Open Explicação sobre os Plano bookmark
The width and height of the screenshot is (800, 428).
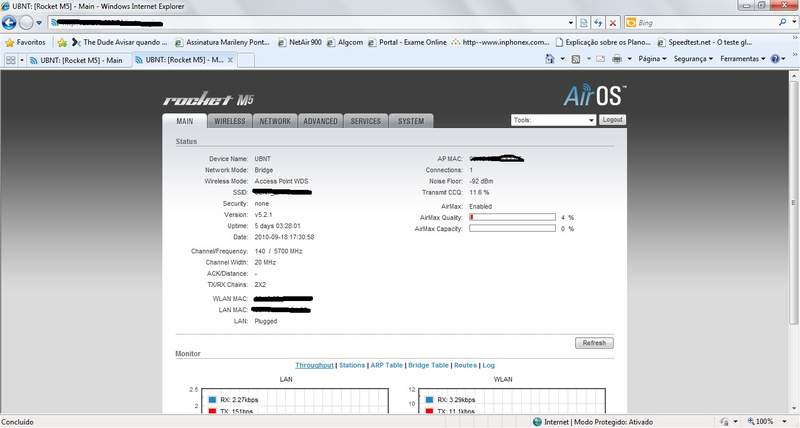[603, 42]
